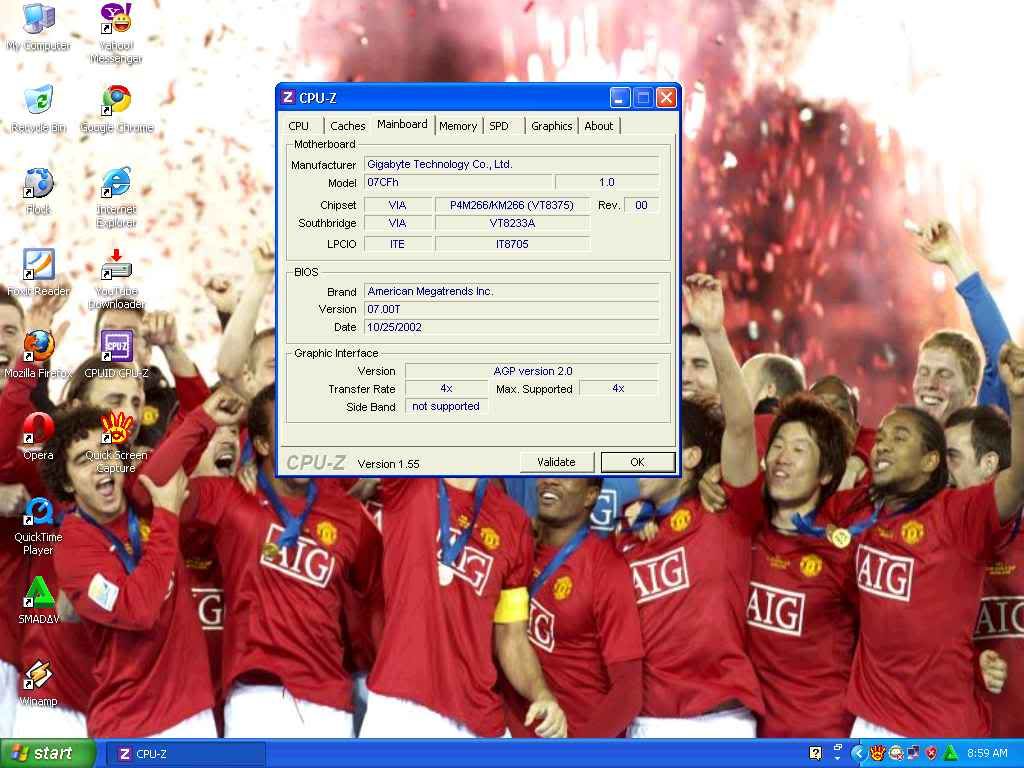Open the About tab
1024x768 pixels.
tap(599, 126)
